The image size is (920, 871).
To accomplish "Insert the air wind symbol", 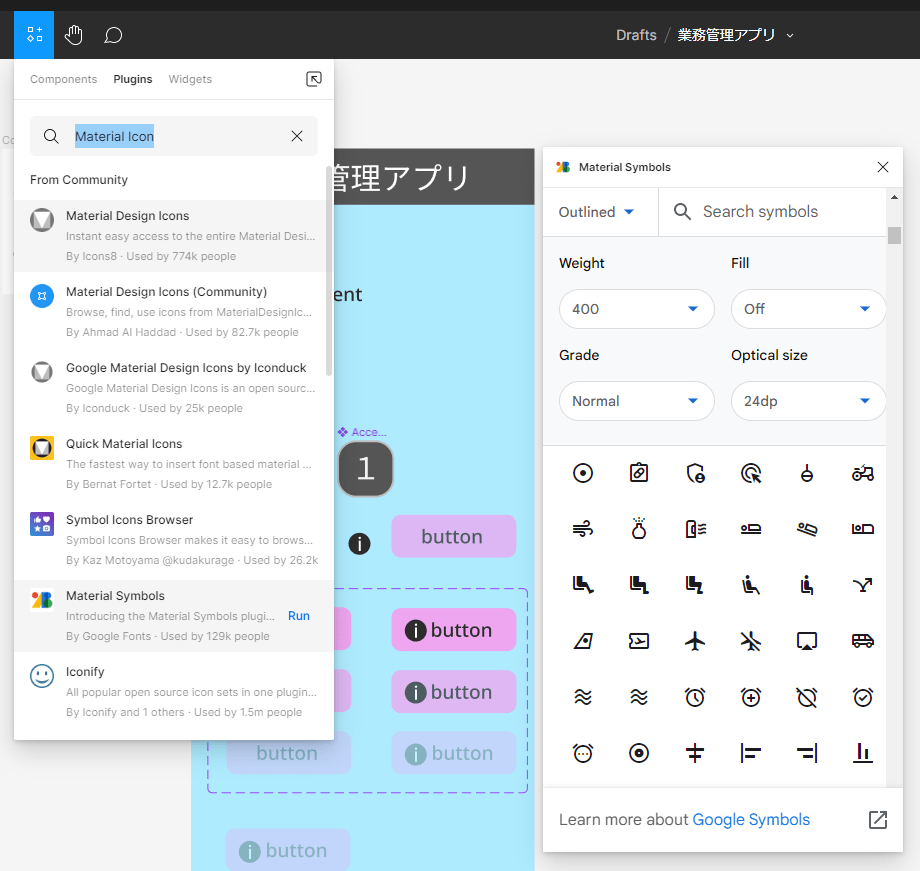I will [583, 529].
